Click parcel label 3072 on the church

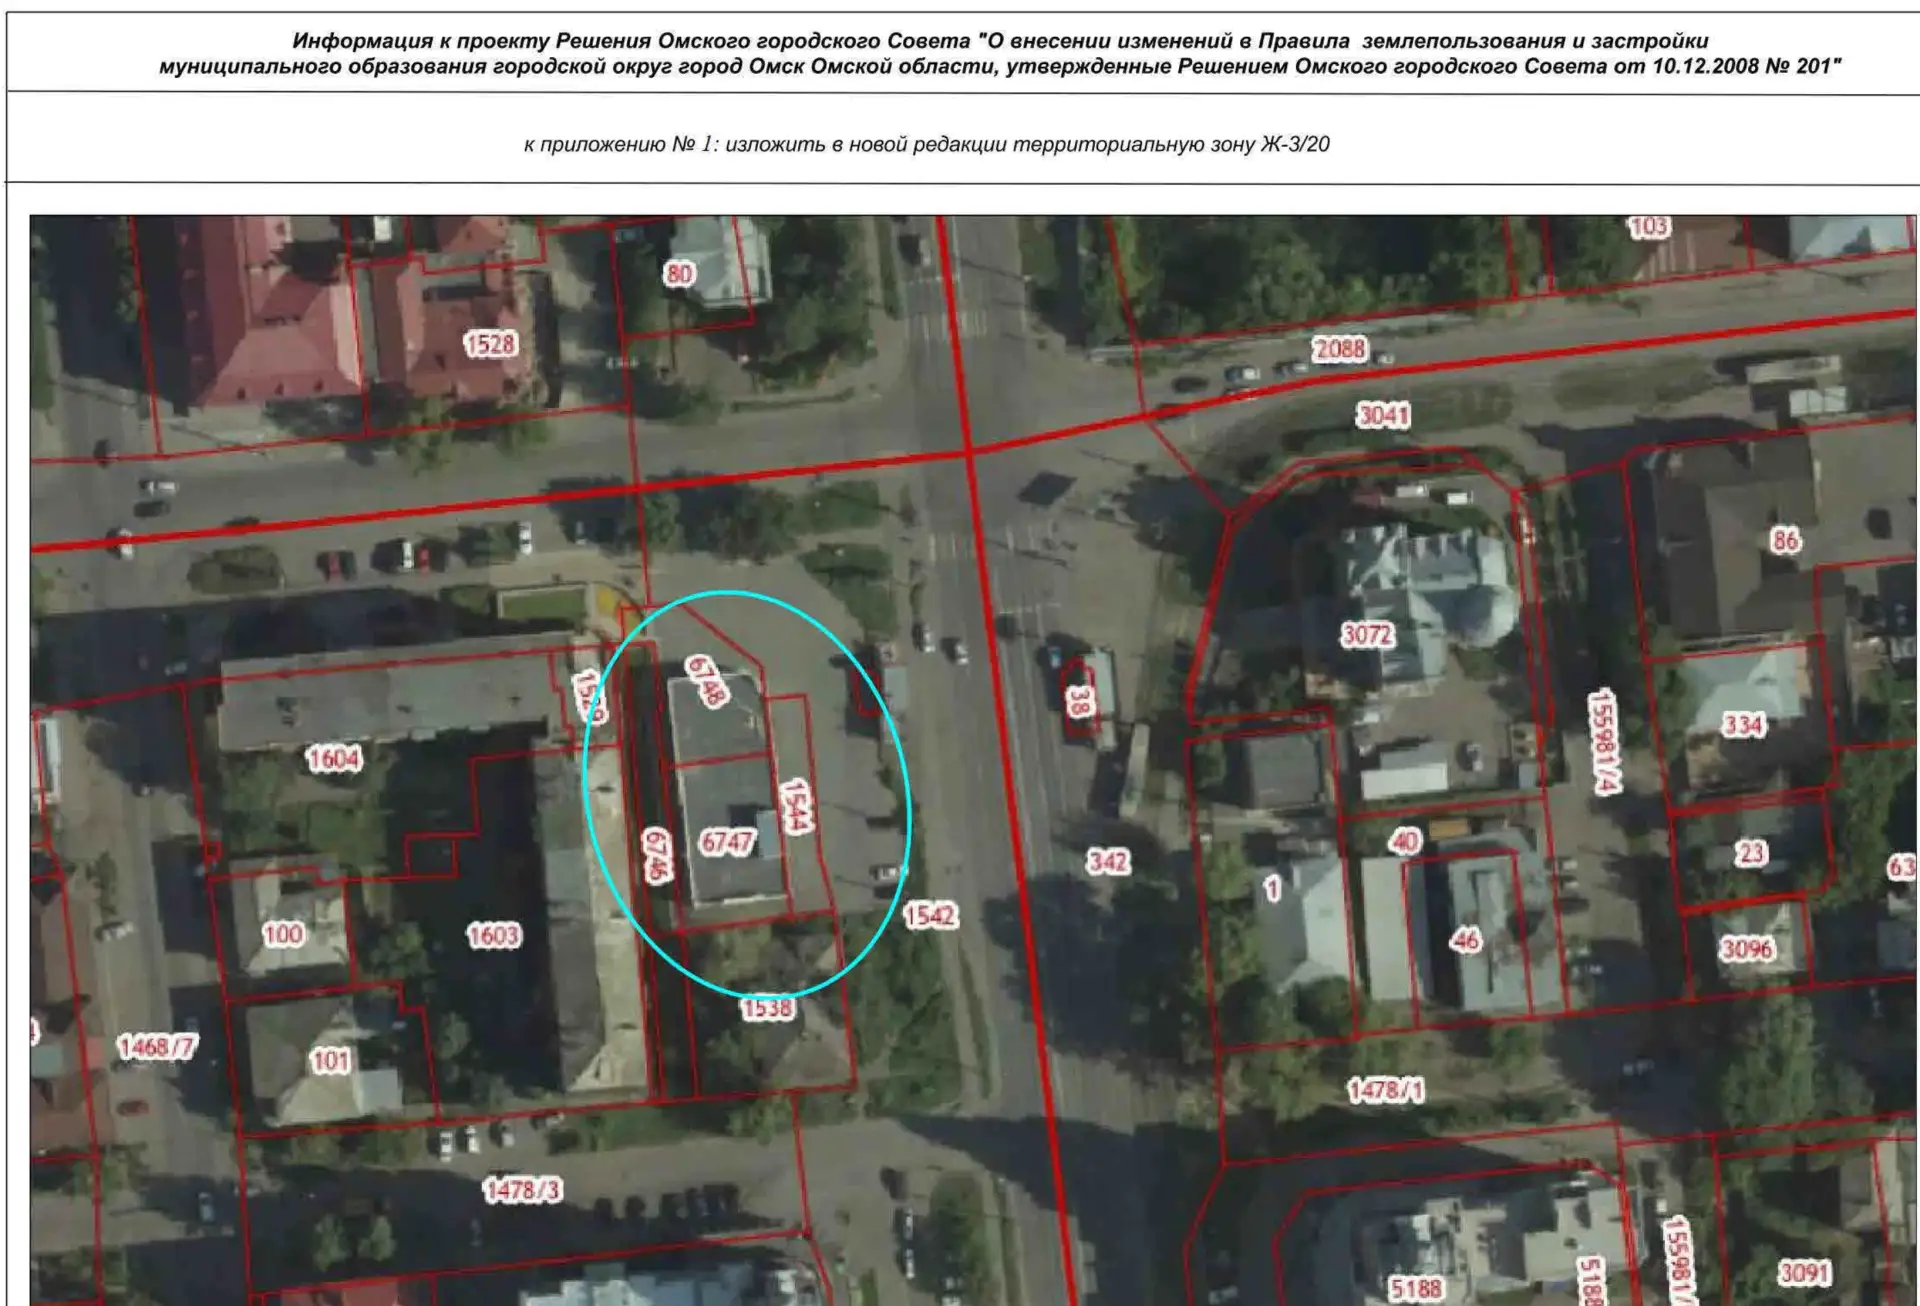click(x=1367, y=635)
